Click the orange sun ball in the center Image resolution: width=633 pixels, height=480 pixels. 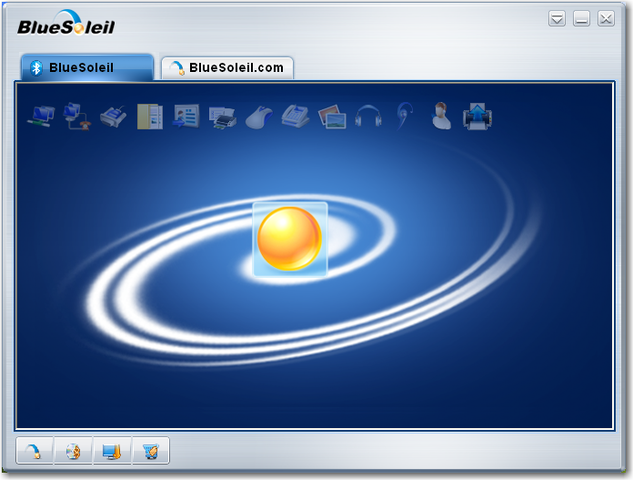[x=290, y=239]
